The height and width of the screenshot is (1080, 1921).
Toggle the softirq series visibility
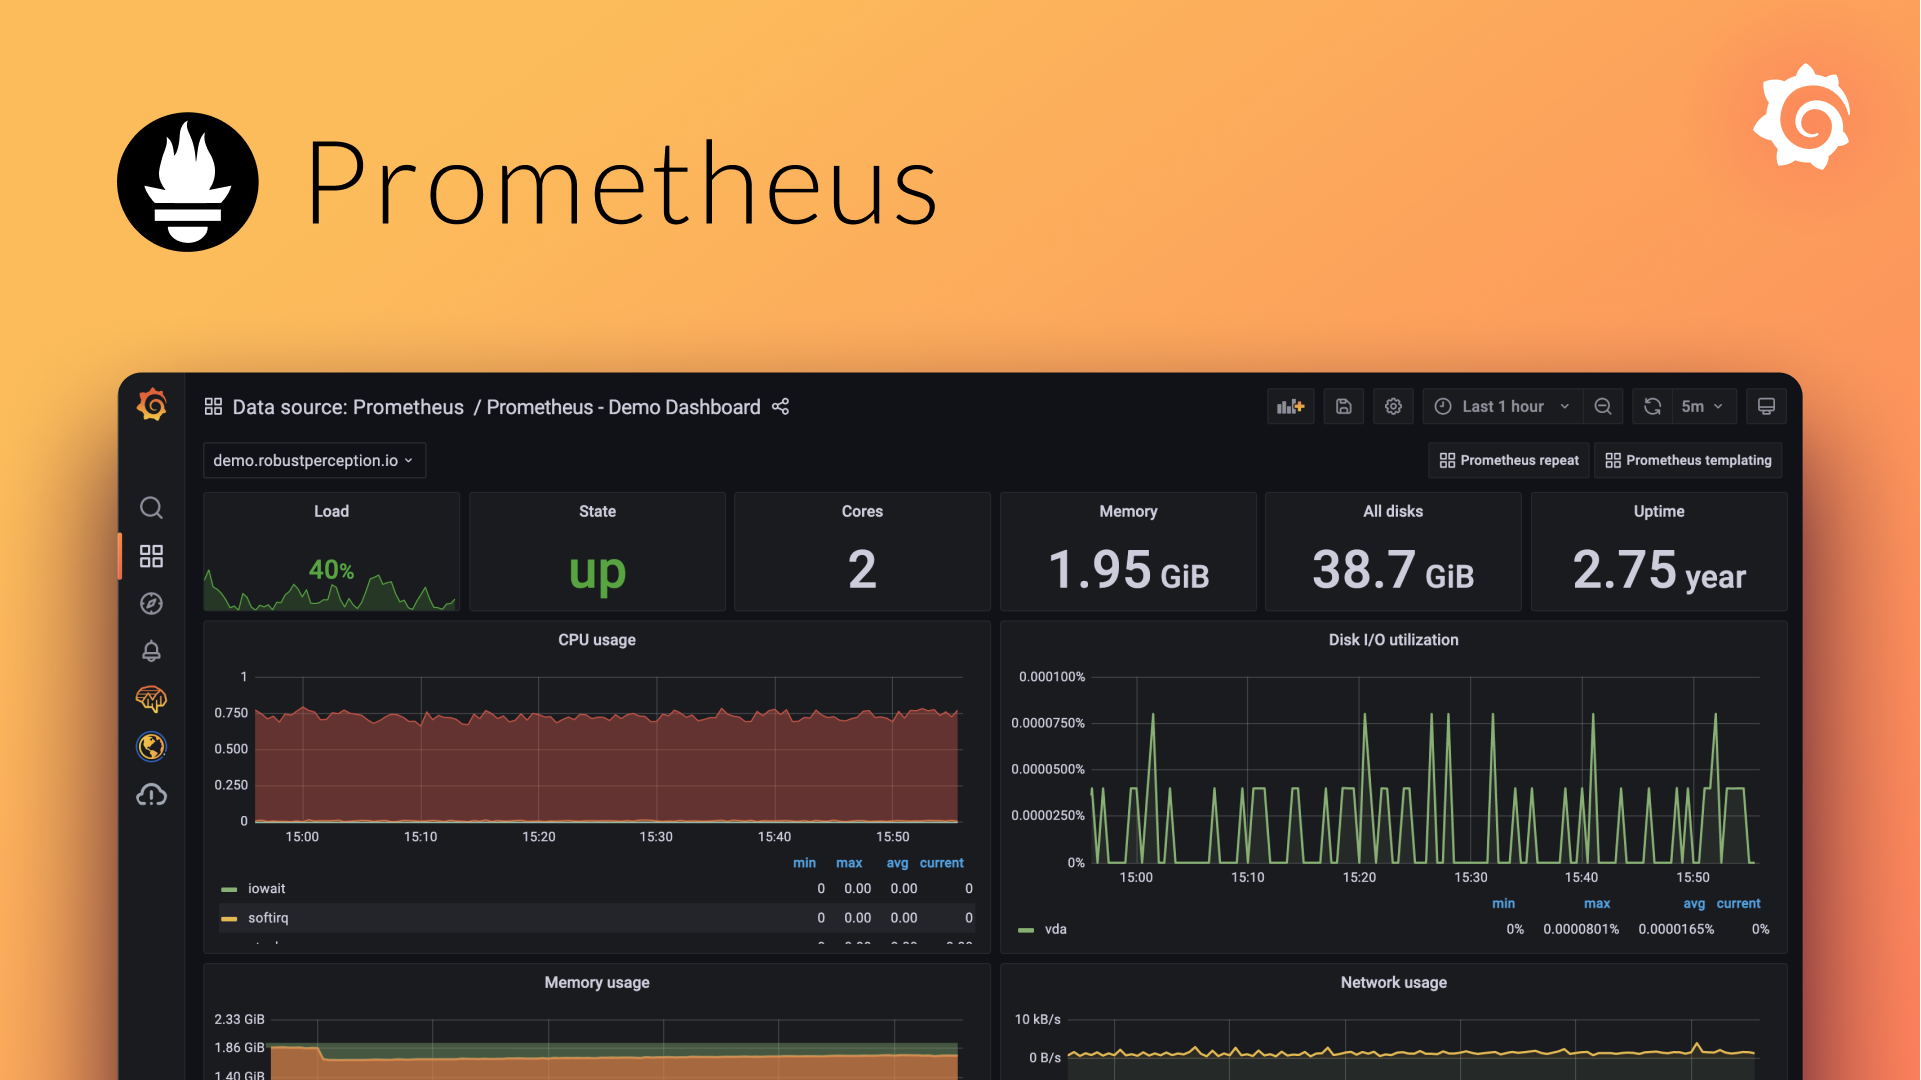click(268, 917)
